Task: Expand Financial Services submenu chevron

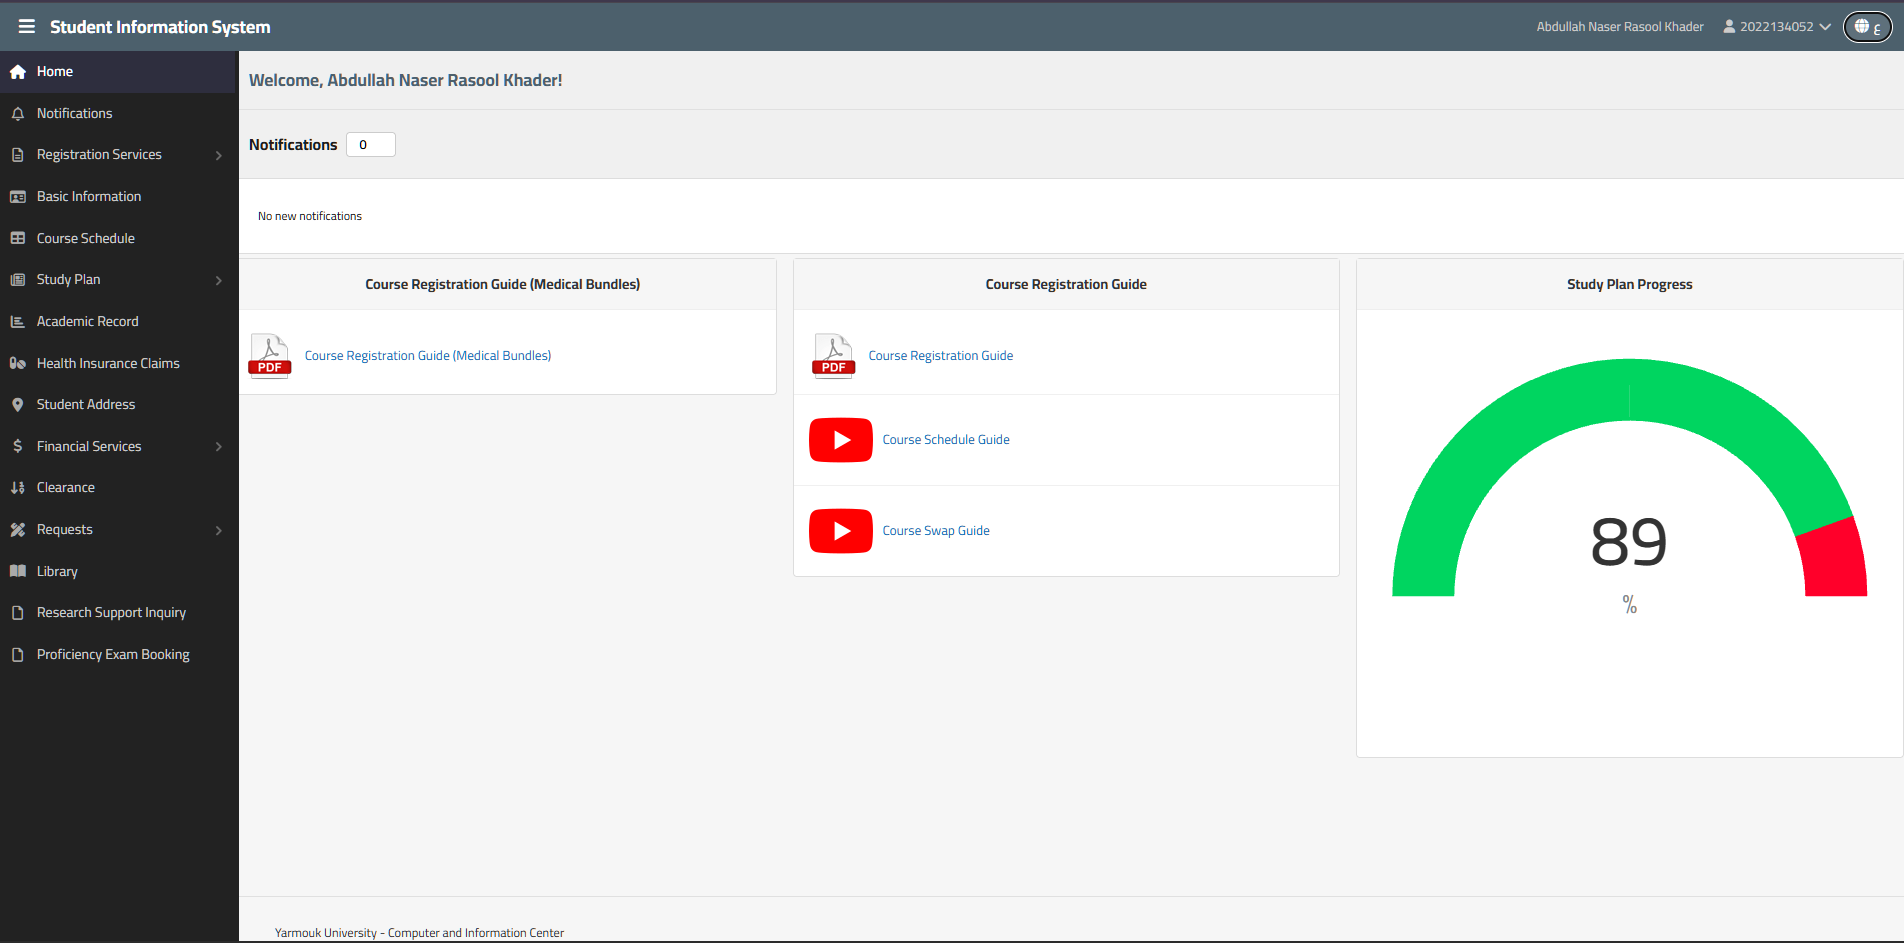Action: click(x=219, y=447)
